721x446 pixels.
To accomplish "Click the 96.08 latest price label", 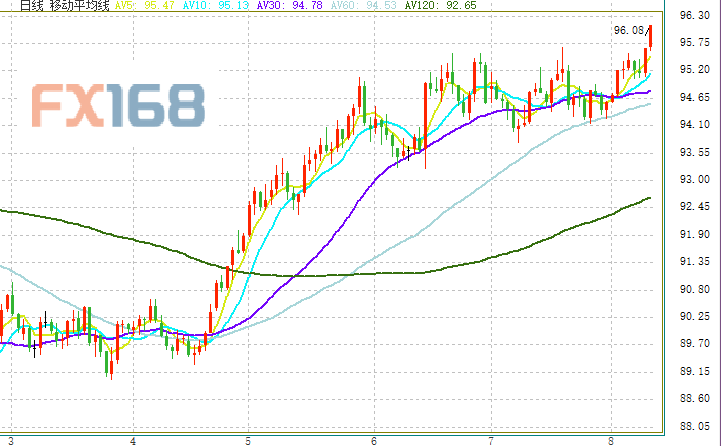I will [628, 31].
